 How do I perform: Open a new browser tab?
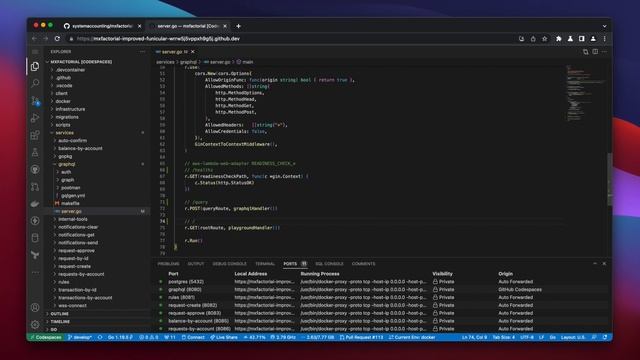click(x=238, y=26)
